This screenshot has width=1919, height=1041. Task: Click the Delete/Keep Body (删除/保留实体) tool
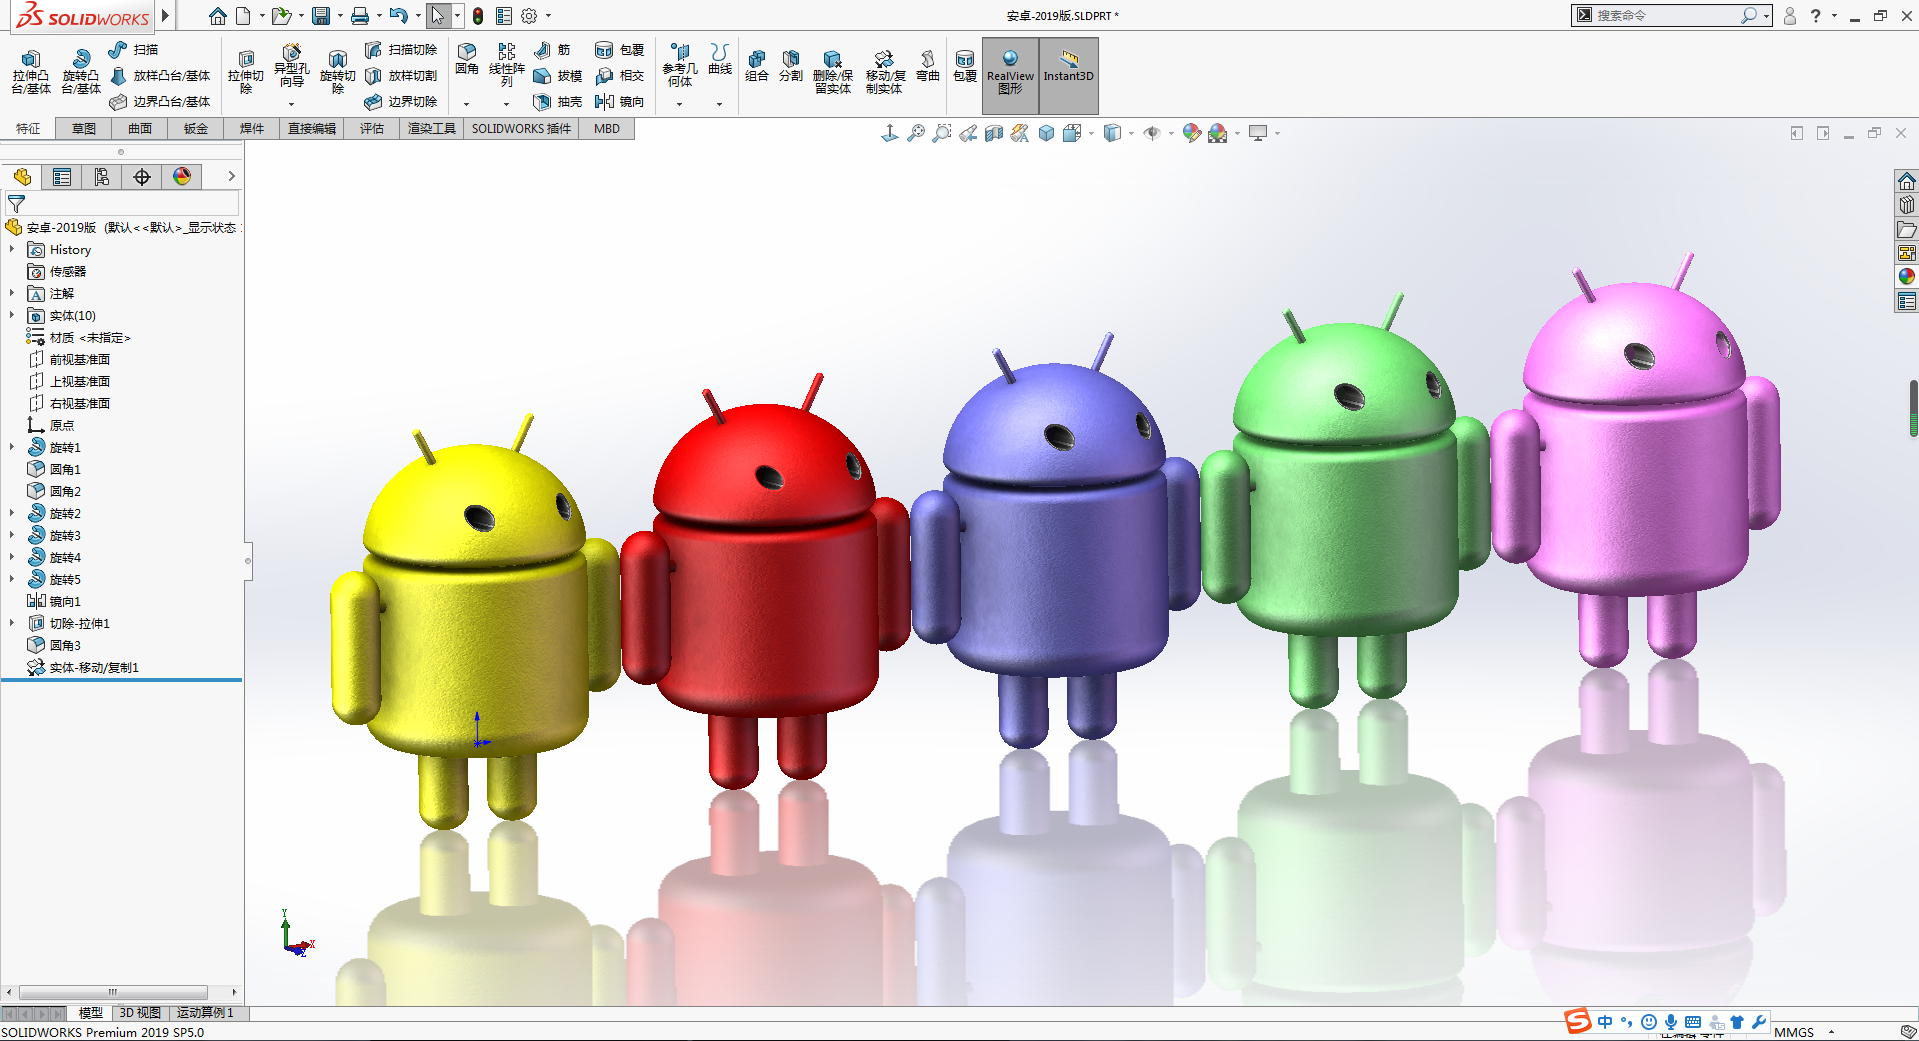[x=833, y=72]
